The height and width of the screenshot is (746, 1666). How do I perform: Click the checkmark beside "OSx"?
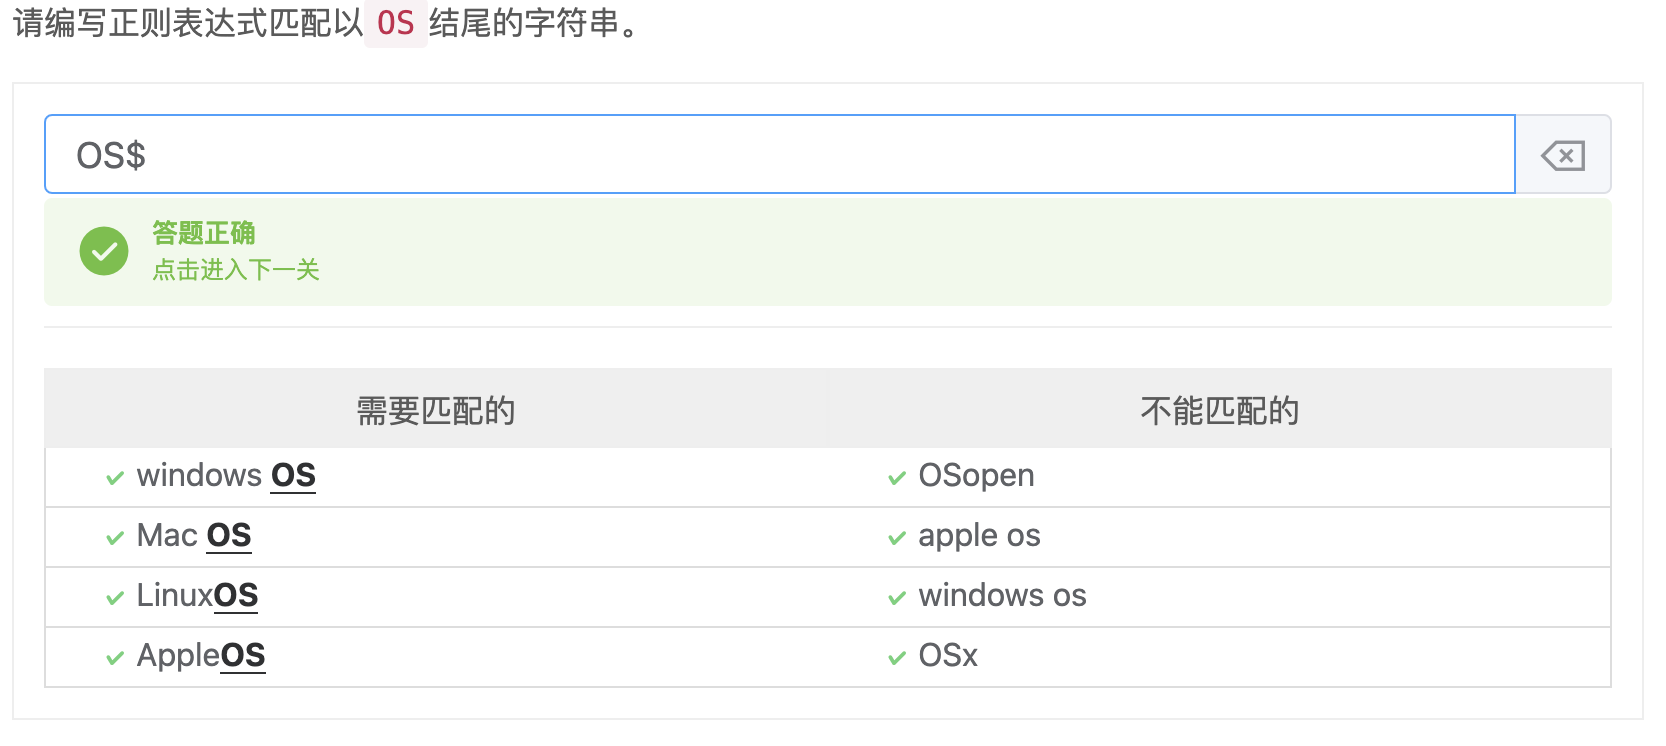(897, 658)
